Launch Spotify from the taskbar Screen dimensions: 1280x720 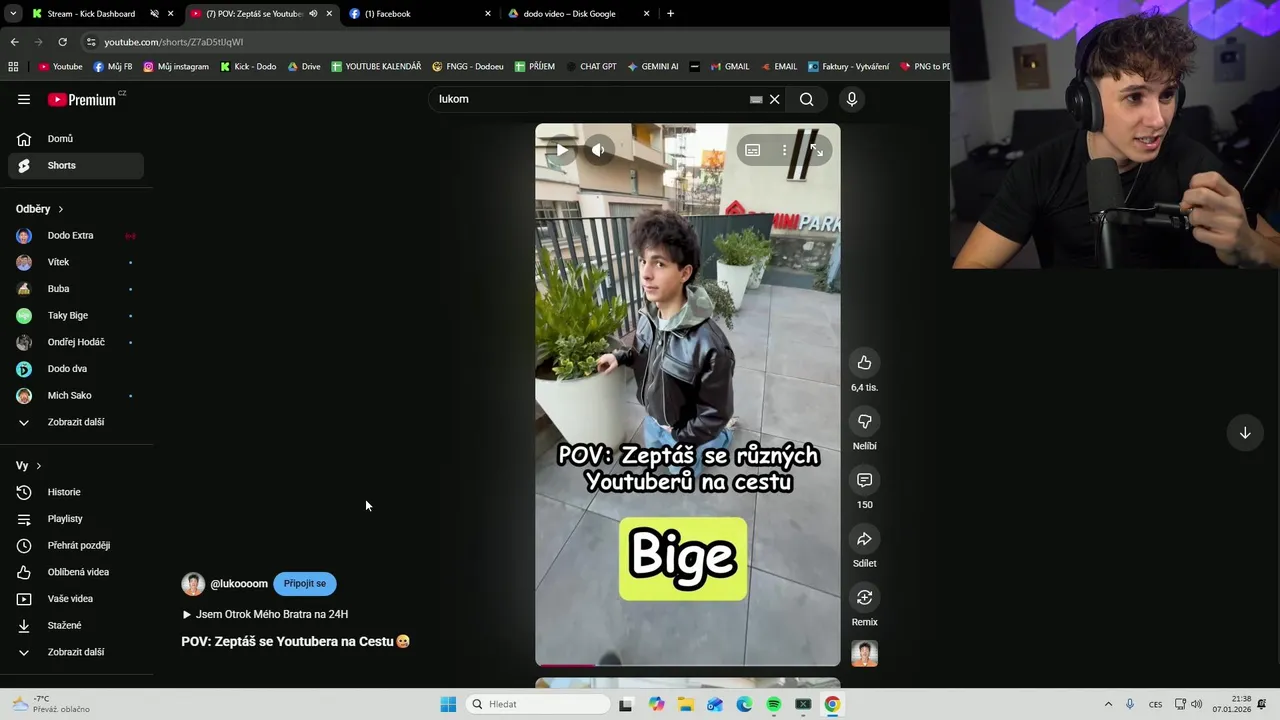(x=773, y=704)
